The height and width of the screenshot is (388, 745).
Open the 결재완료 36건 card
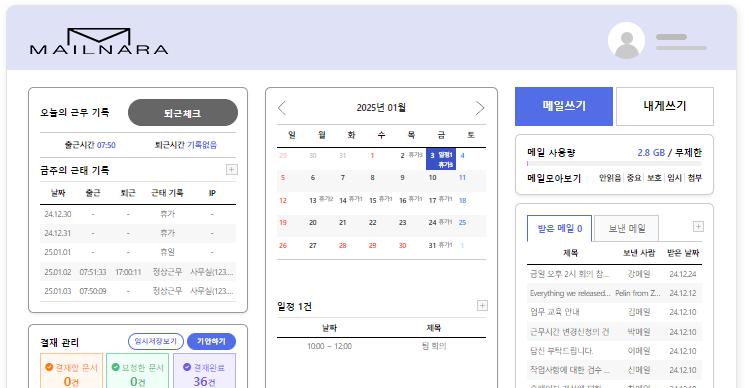point(204,371)
